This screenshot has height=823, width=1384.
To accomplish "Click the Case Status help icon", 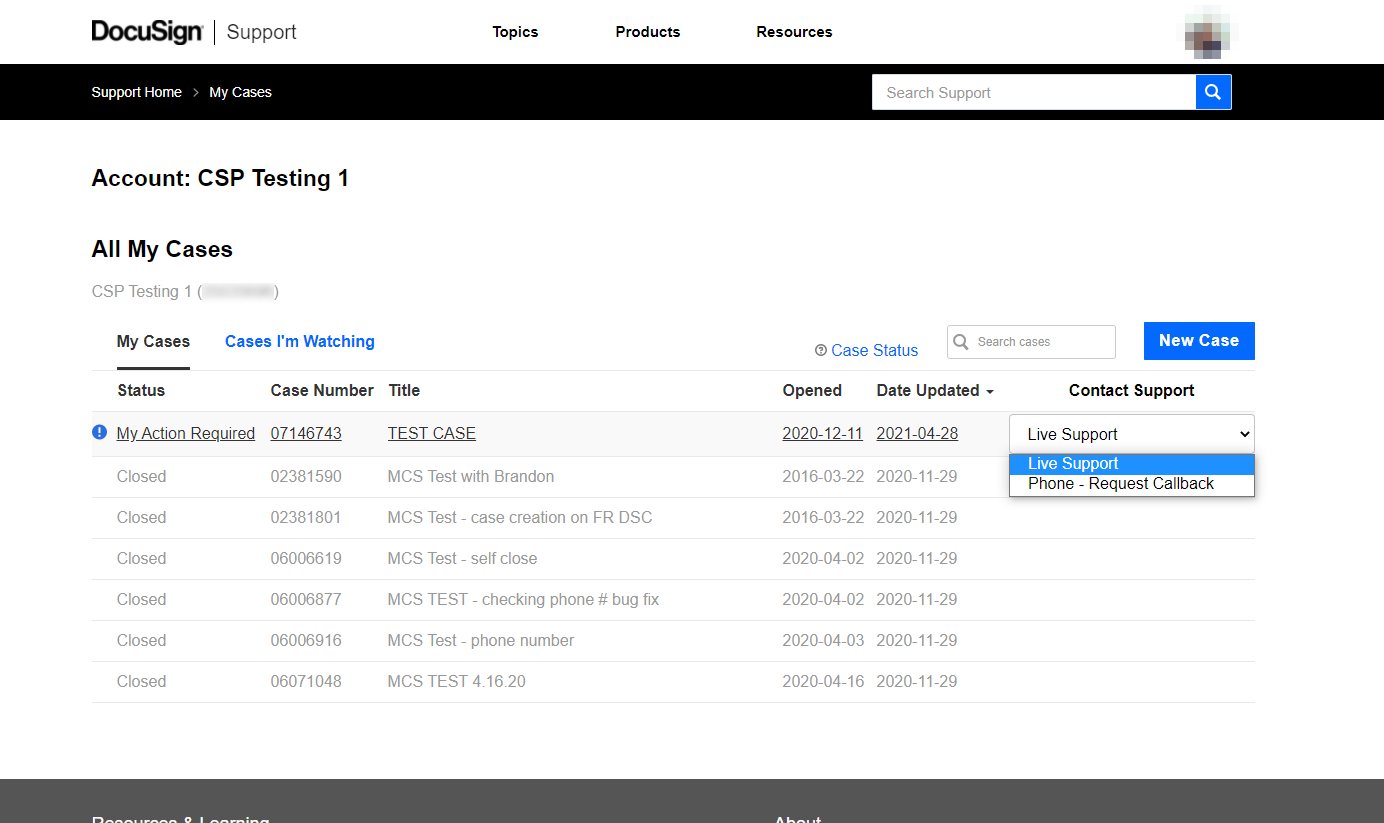I will pyautogui.click(x=820, y=350).
